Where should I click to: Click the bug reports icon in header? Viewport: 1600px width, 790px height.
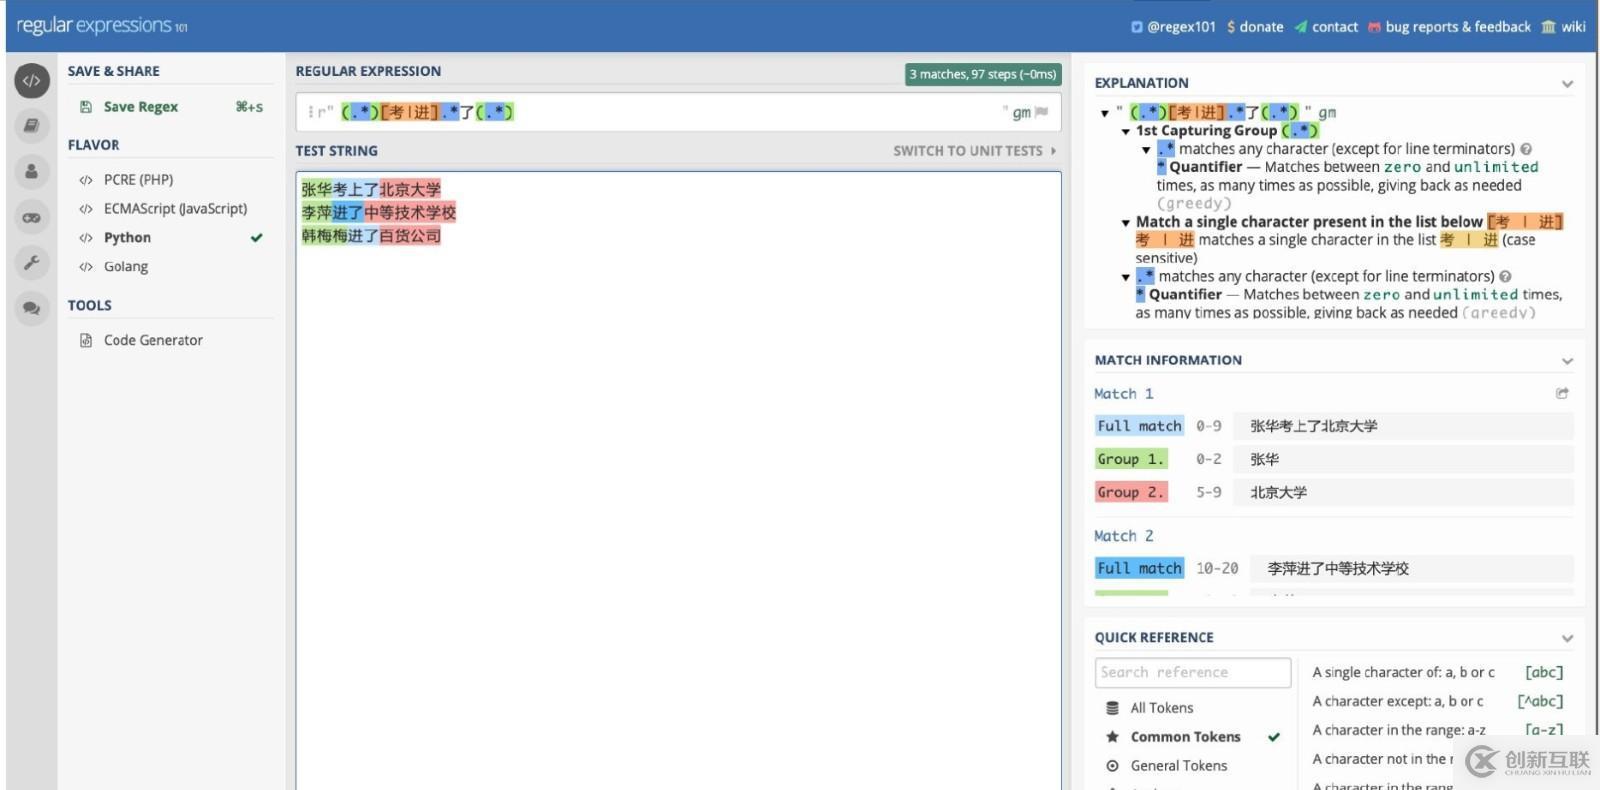pyautogui.click(x=1374, y=27)
